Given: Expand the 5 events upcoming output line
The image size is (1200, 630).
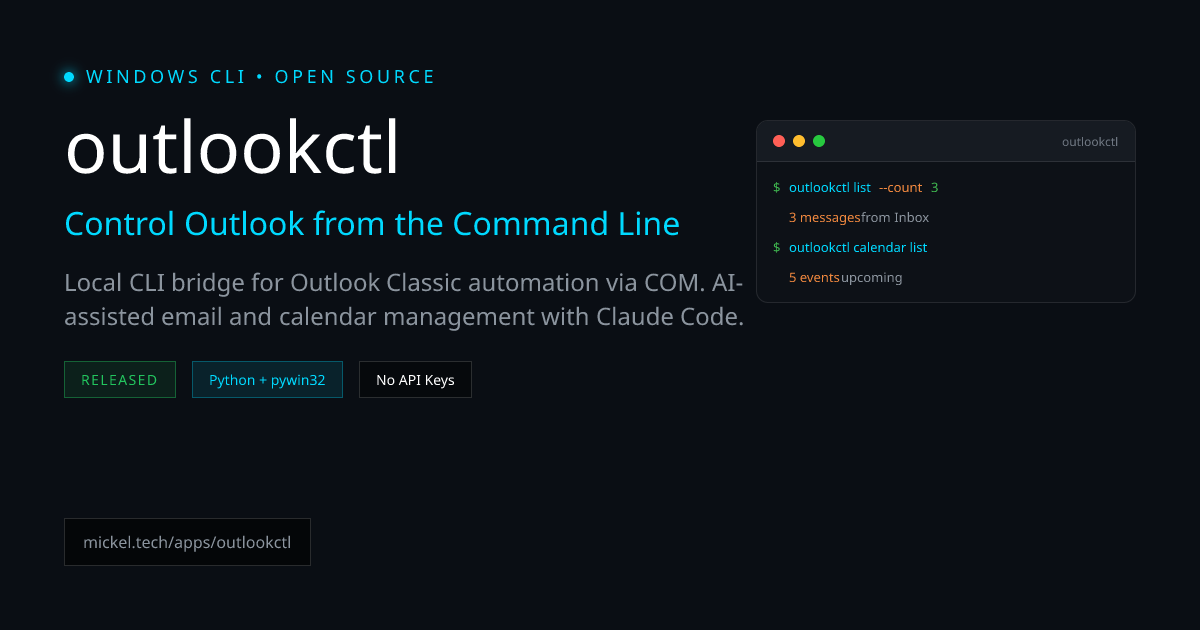Looking at the screenshot, I should (x=845, y=277).
